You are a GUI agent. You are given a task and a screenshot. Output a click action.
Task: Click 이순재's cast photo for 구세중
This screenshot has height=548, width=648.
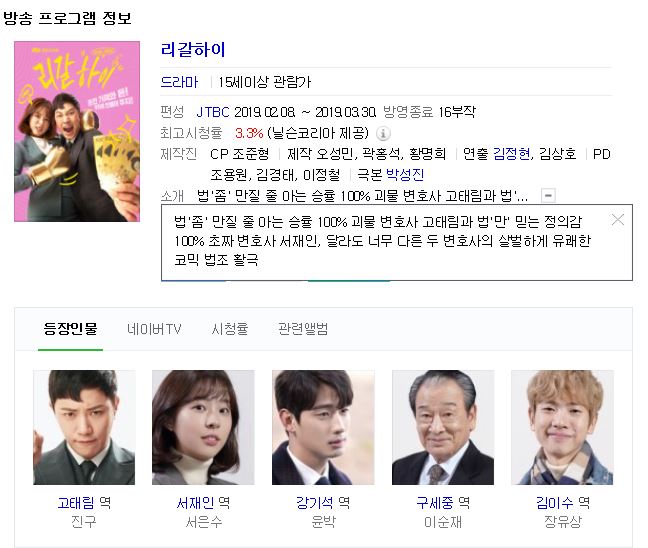[443, 427]
